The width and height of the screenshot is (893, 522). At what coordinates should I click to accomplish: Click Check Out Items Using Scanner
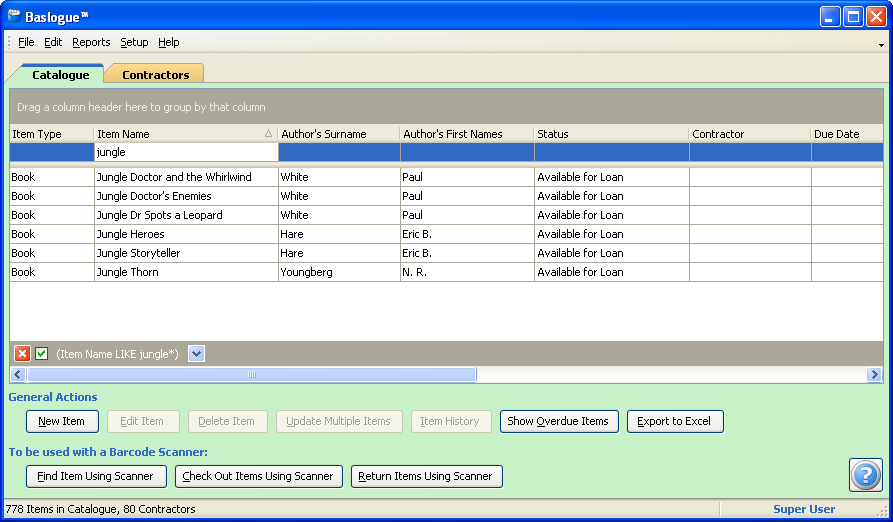[259, 476]
